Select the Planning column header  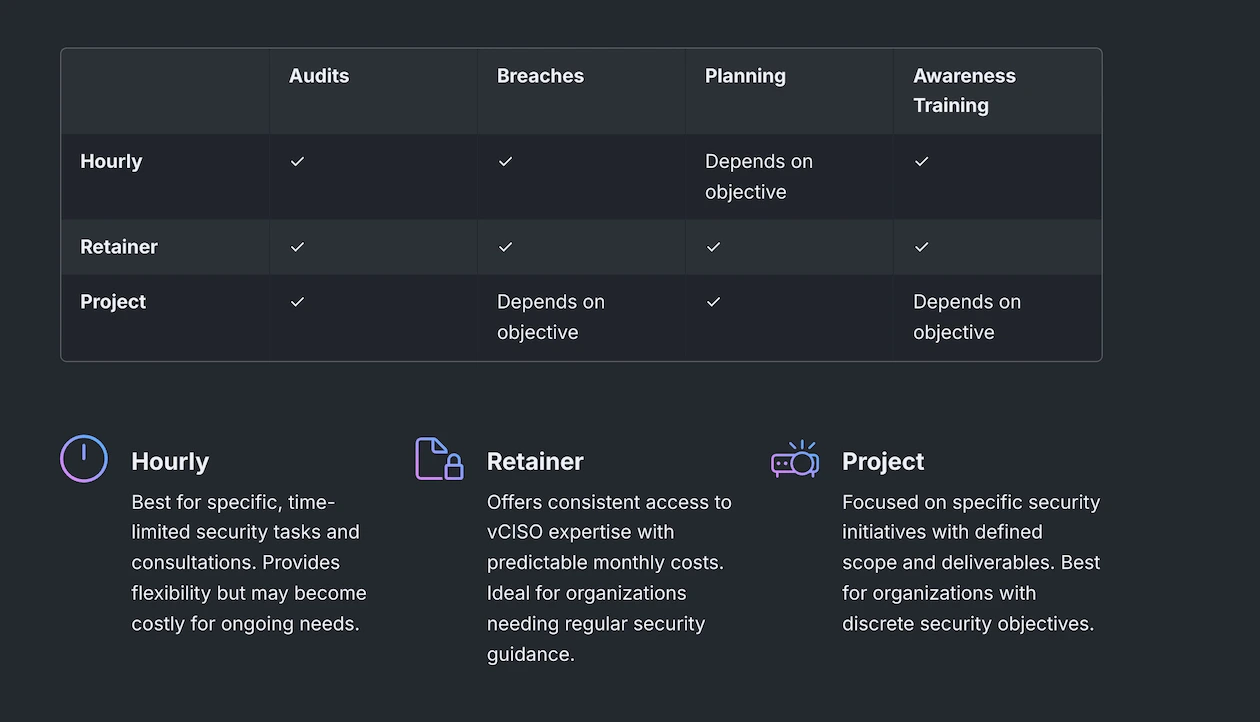click(x=745, y=75)
